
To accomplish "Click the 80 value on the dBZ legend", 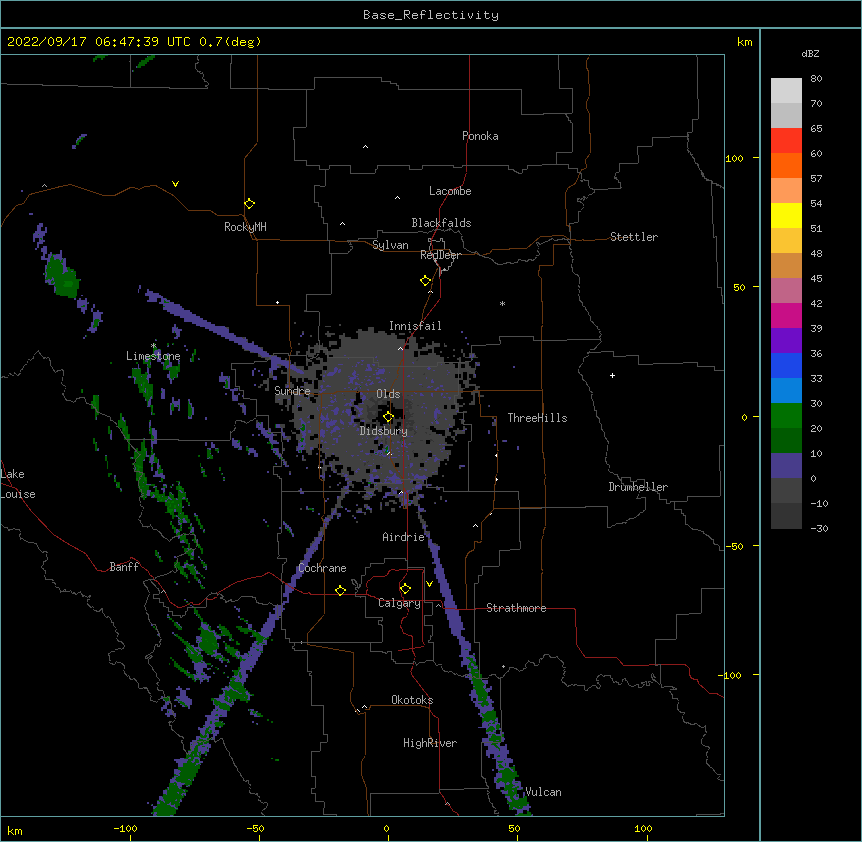I will pyautogui.click(x=816, y=79).
